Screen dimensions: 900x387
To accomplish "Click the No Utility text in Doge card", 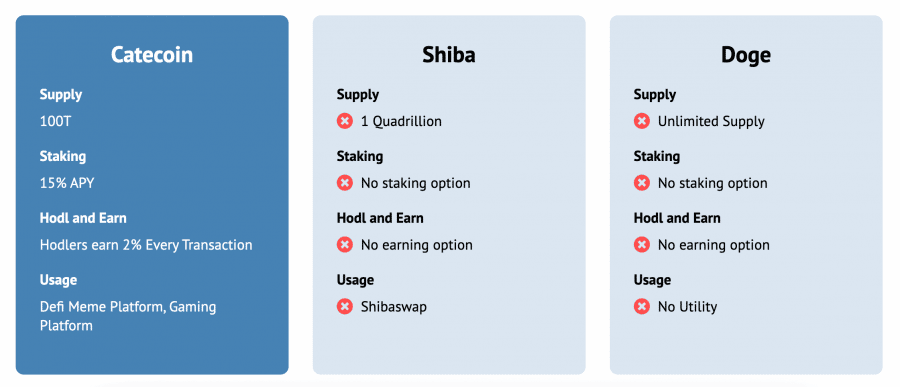I will [688, 307].
